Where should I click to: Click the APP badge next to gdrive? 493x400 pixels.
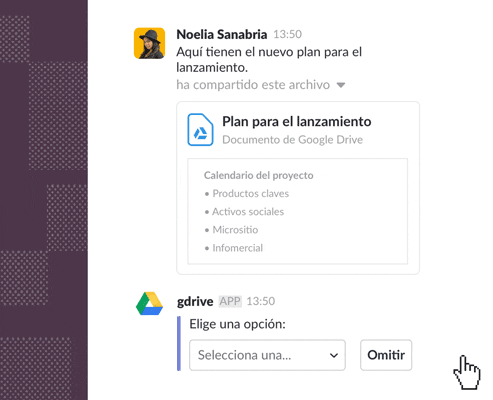tap(230, 301)
